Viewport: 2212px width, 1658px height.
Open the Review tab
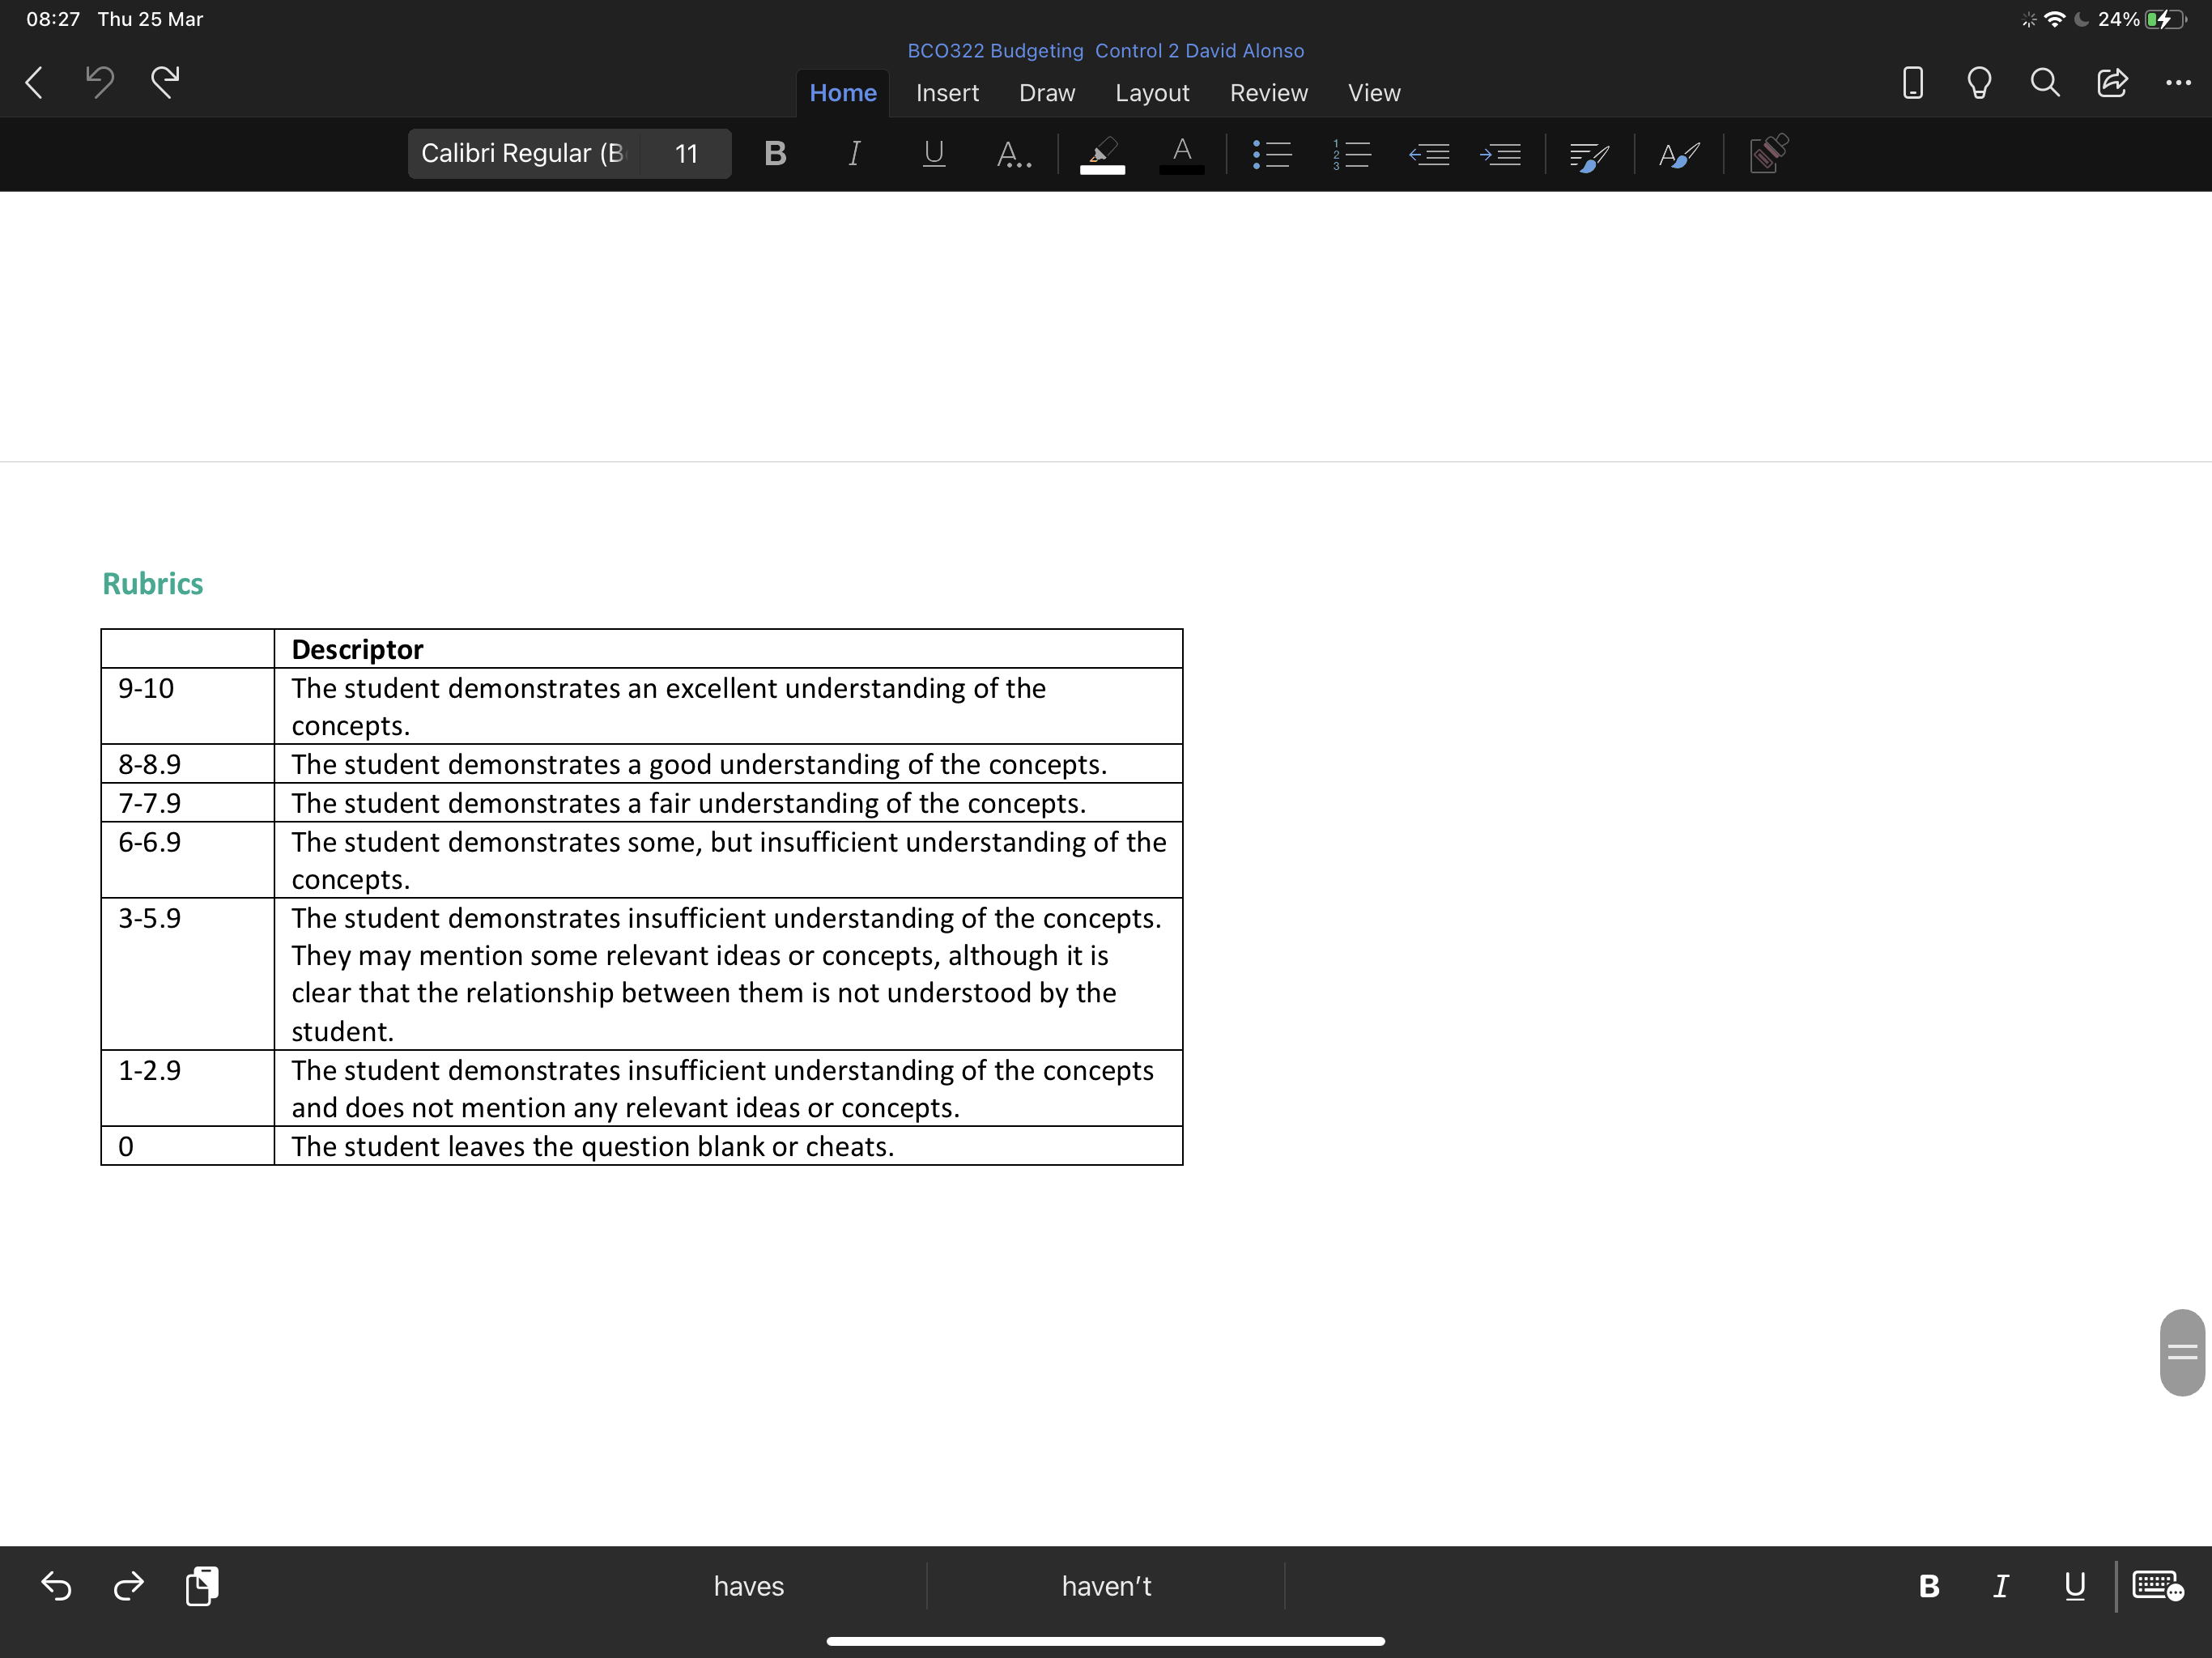(x=1268, y=93)
